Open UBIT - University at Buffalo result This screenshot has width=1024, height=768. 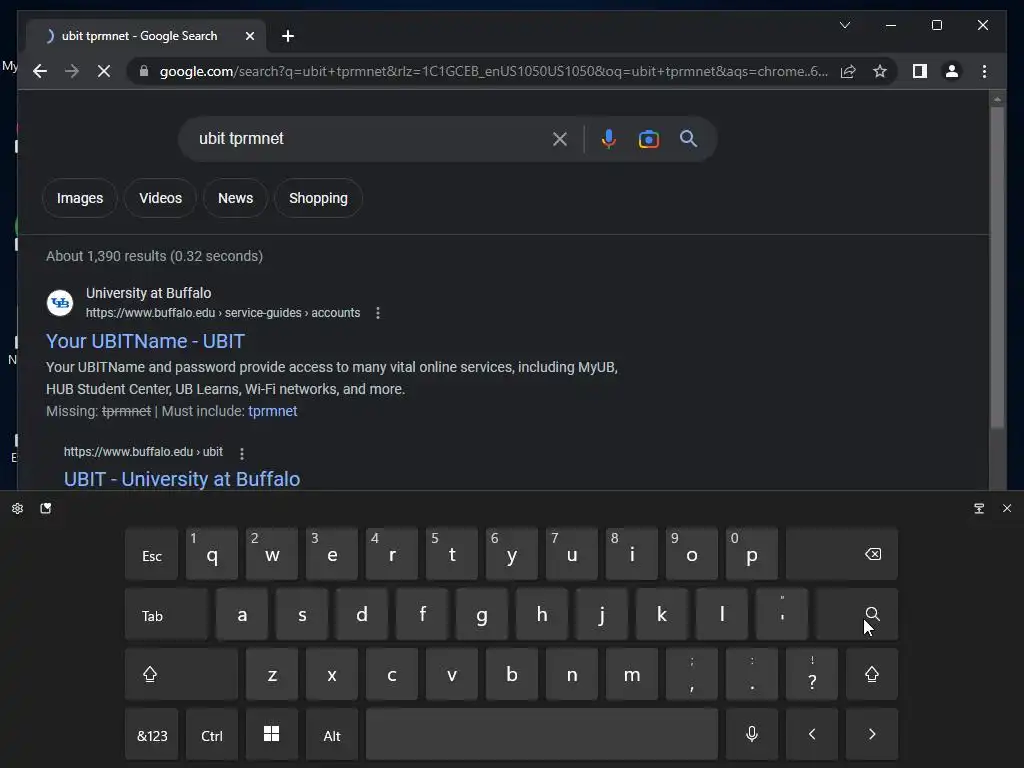coord(182,479)
